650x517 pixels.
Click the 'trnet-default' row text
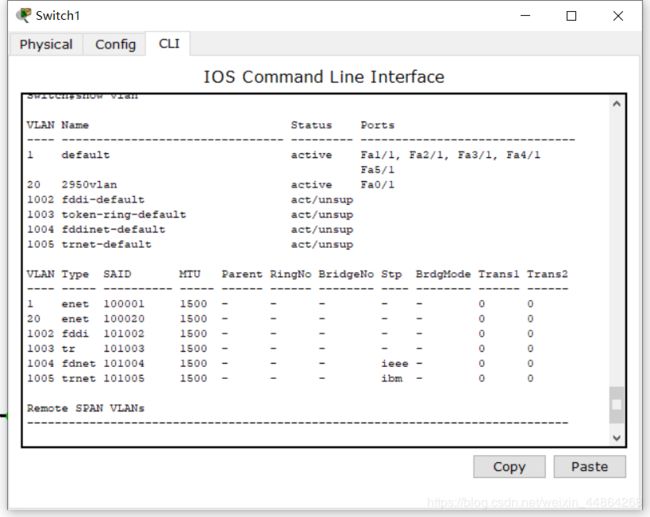107,244
